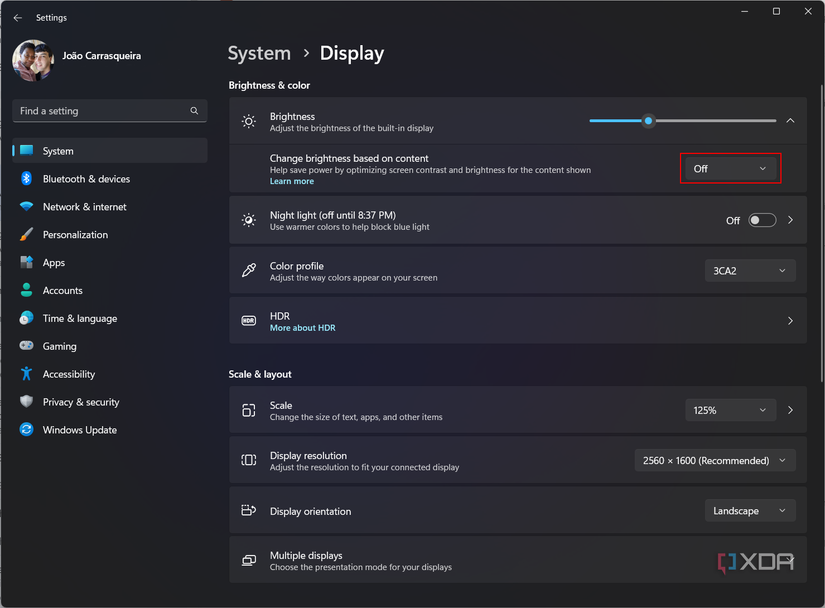This screenshot has height=608, width=825.
Task: Open Windows Update via its sidebar icon
Action: (26, 430)
